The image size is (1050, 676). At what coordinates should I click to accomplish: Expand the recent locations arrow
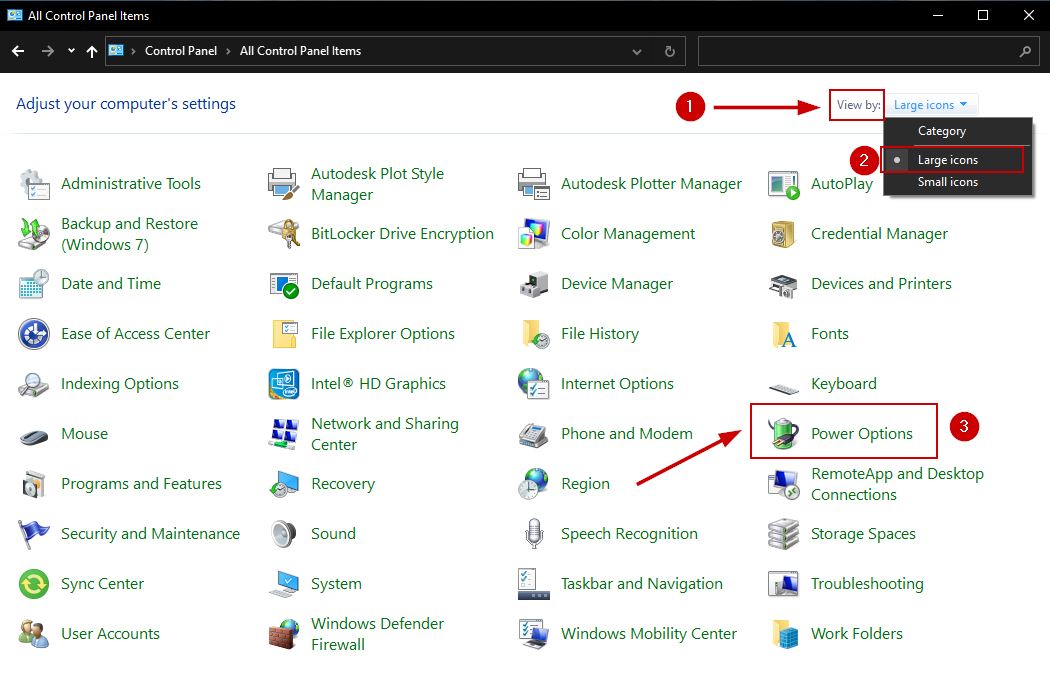71,51
